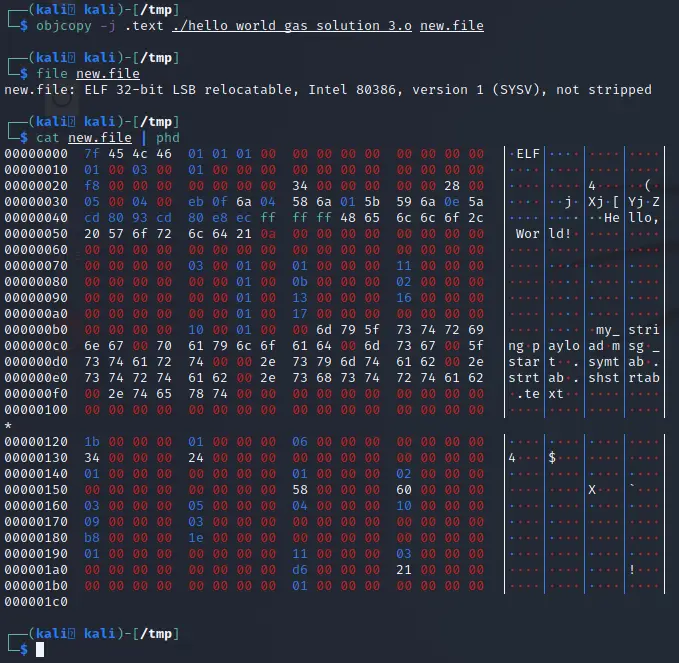
Task: Click the -j option flag
Action: (108, 26)
